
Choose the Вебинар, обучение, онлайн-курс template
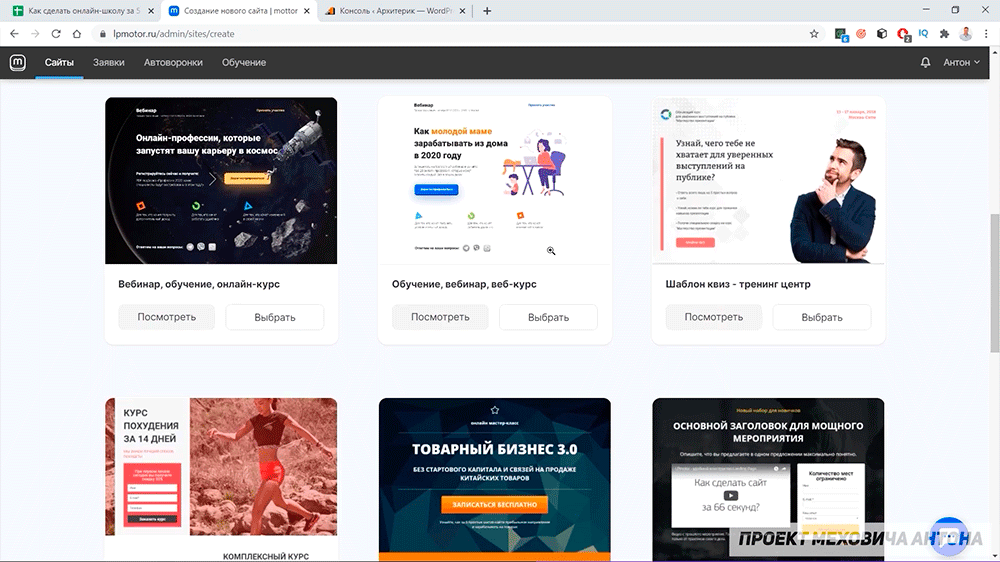[275, 317]
